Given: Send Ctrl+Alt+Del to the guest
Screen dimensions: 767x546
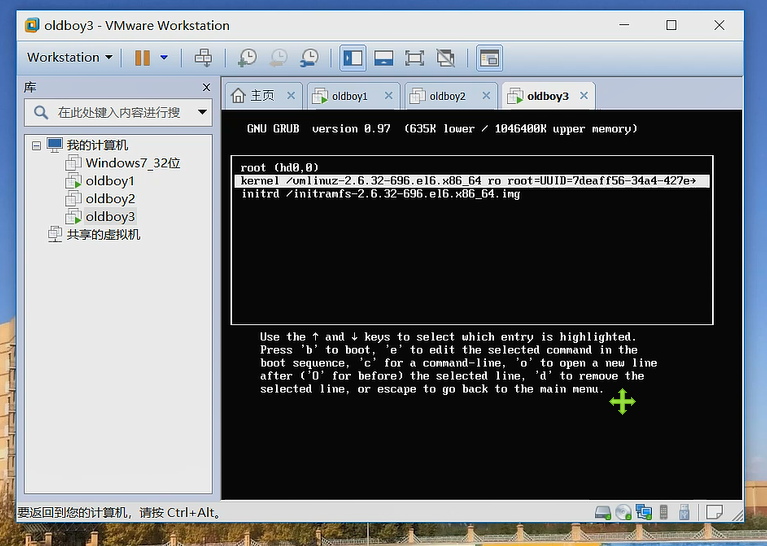Looking at the screenshot, I should 203,58.
